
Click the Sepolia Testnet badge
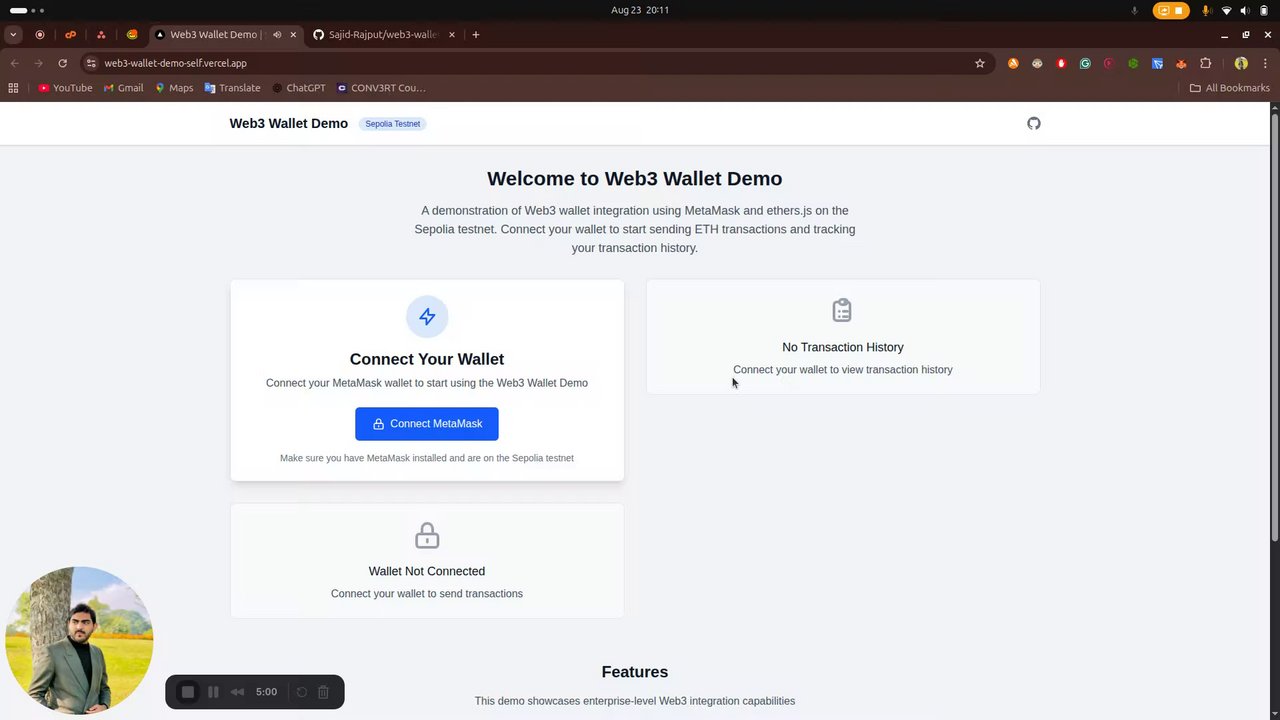pos(392,124)
